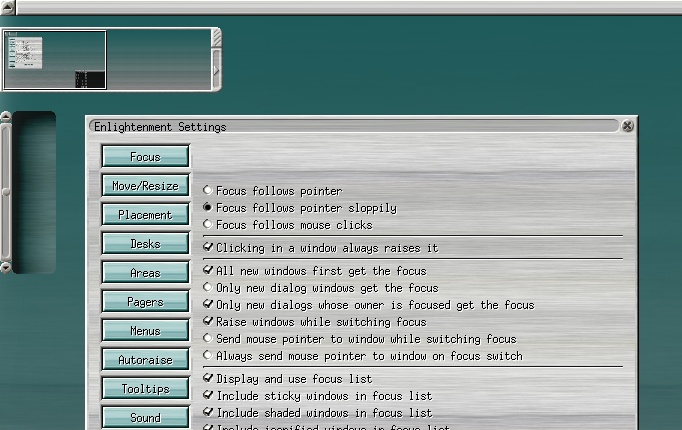Image resolution: width=682 pixels, height=430 pixels.
Task: Click the iconbox vertical scrollbar handle
Action: pos(6,192)
